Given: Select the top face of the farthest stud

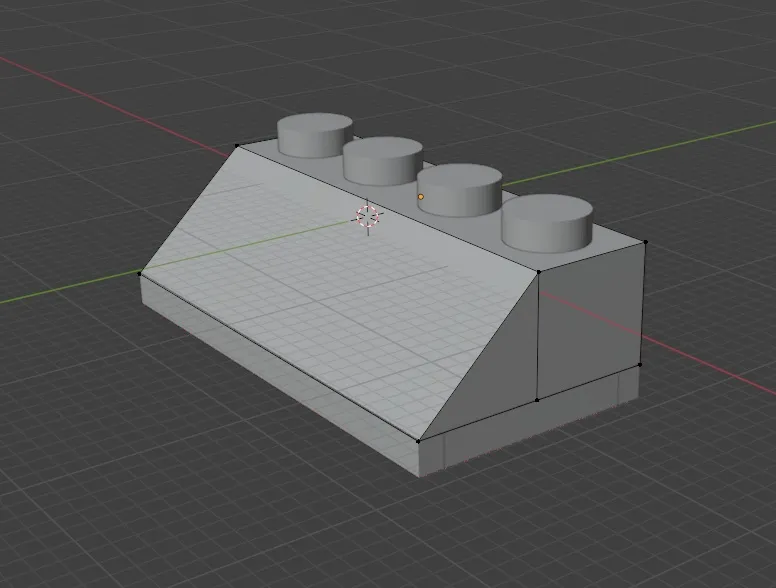Looking at the screenshot, I should click(314, 127).
